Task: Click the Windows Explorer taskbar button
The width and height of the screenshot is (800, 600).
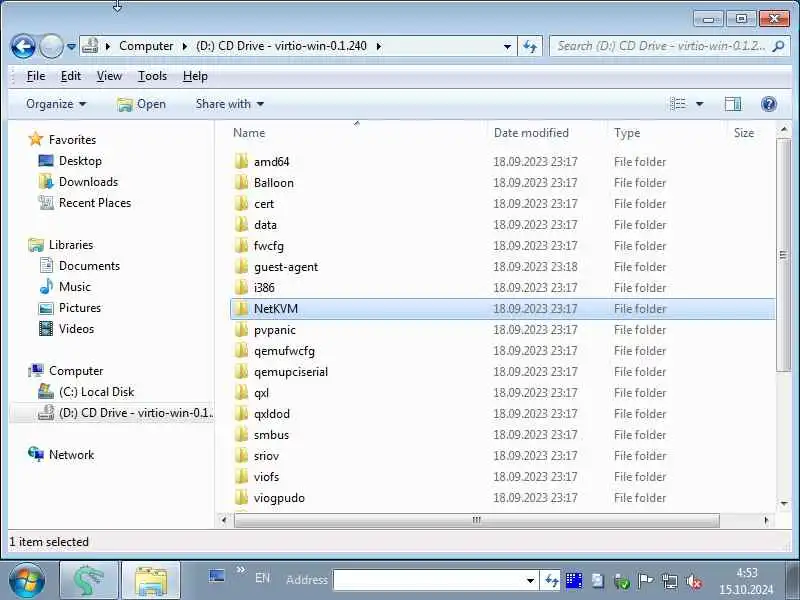Action: tap(151, 580)
